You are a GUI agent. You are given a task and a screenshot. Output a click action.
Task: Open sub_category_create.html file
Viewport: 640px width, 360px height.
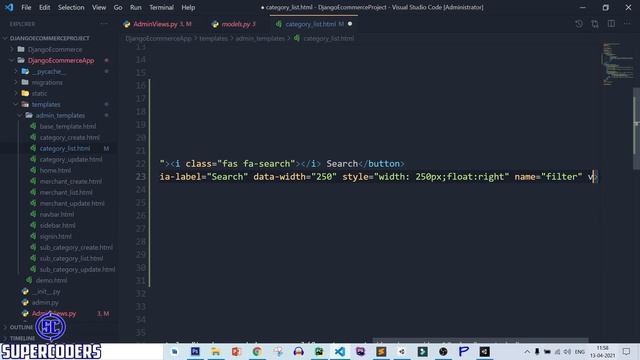pyautogui.click(x=76, y=248)
